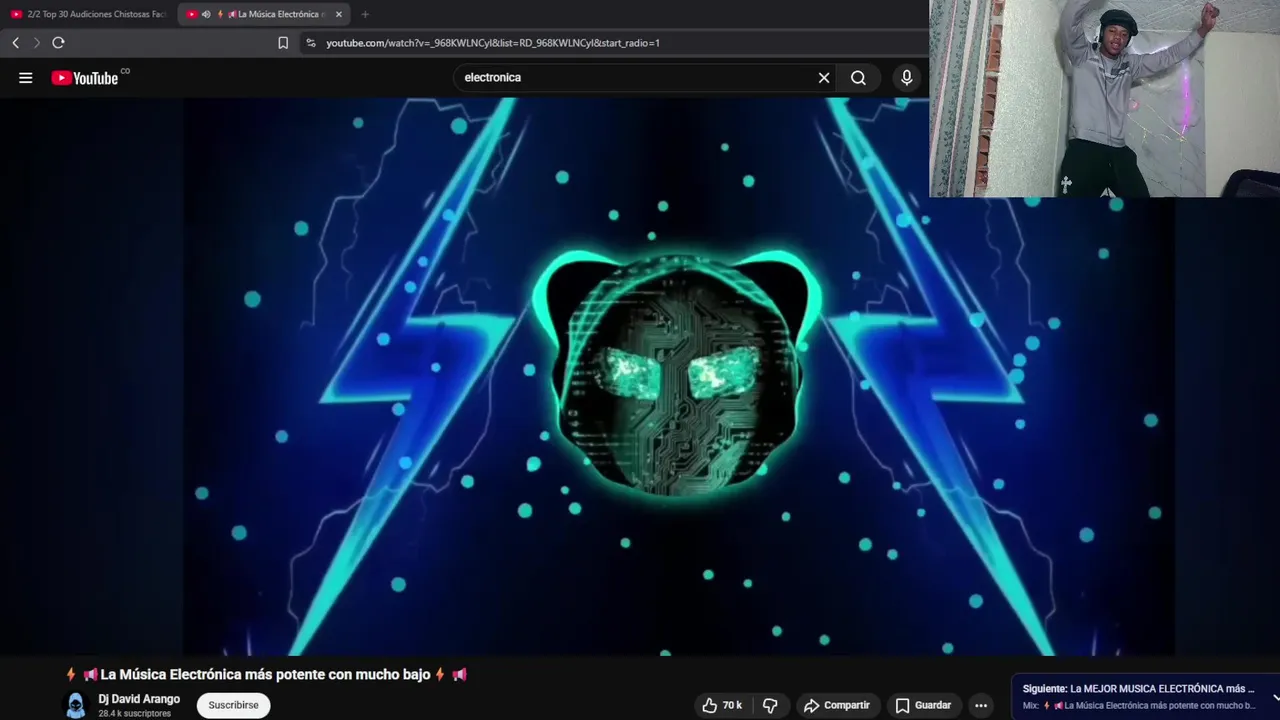Click the Mix: La Música Electrónica playlist label

pos(1138,706)
